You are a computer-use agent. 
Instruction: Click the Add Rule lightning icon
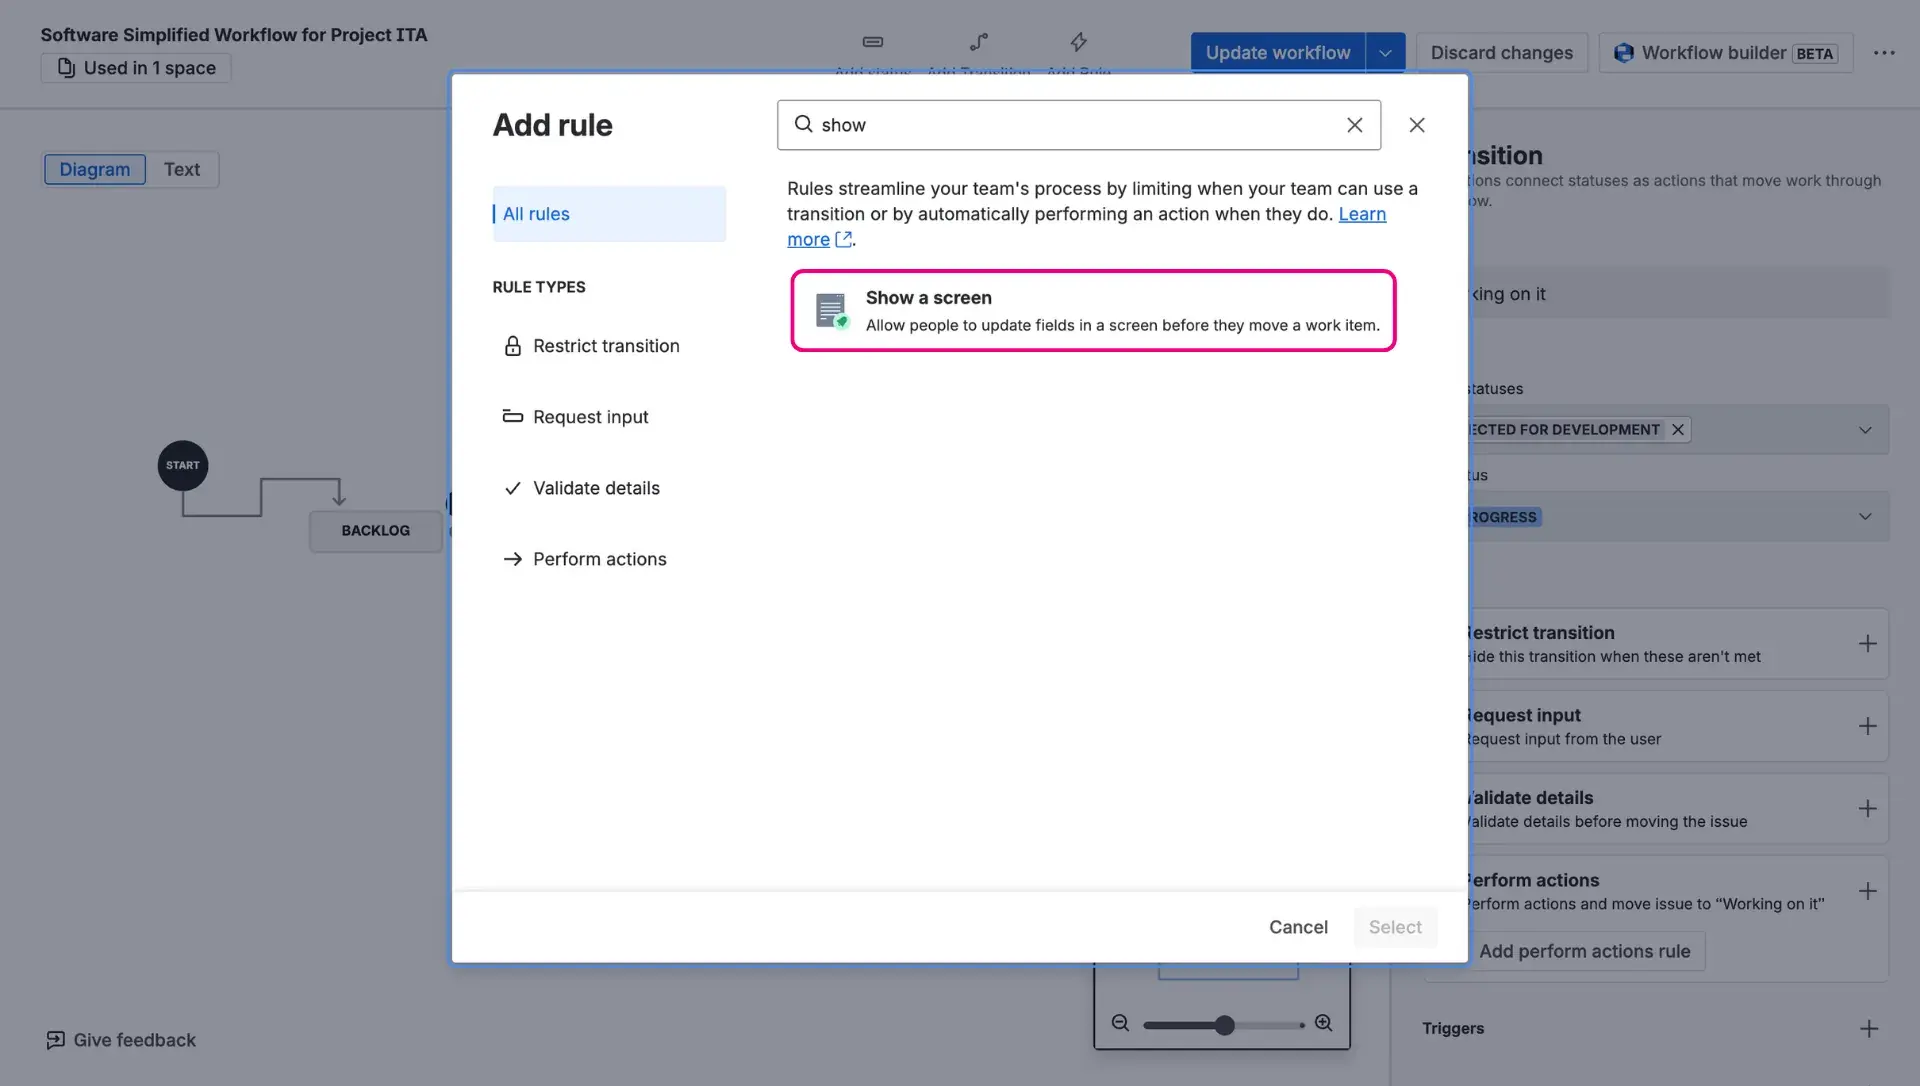(1079, 42)
